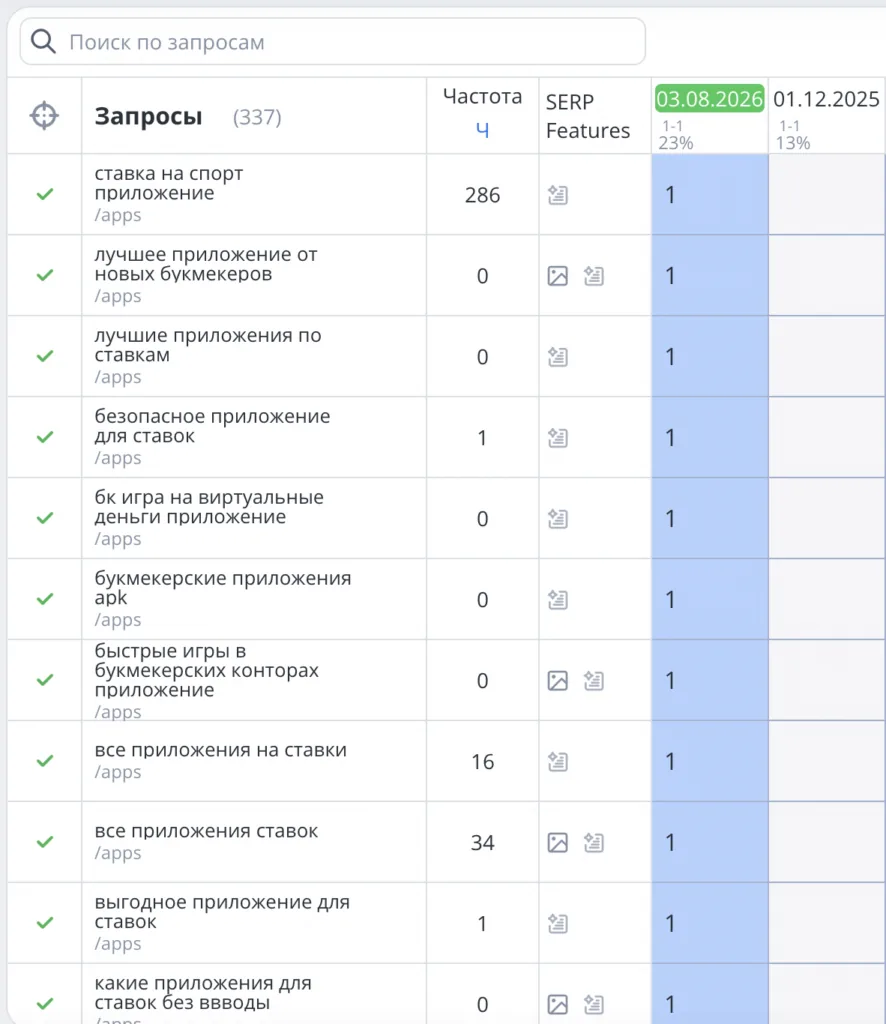Click AI snippet icon for "бк игра на виртуальные деньги"

[x=558, y=519]
